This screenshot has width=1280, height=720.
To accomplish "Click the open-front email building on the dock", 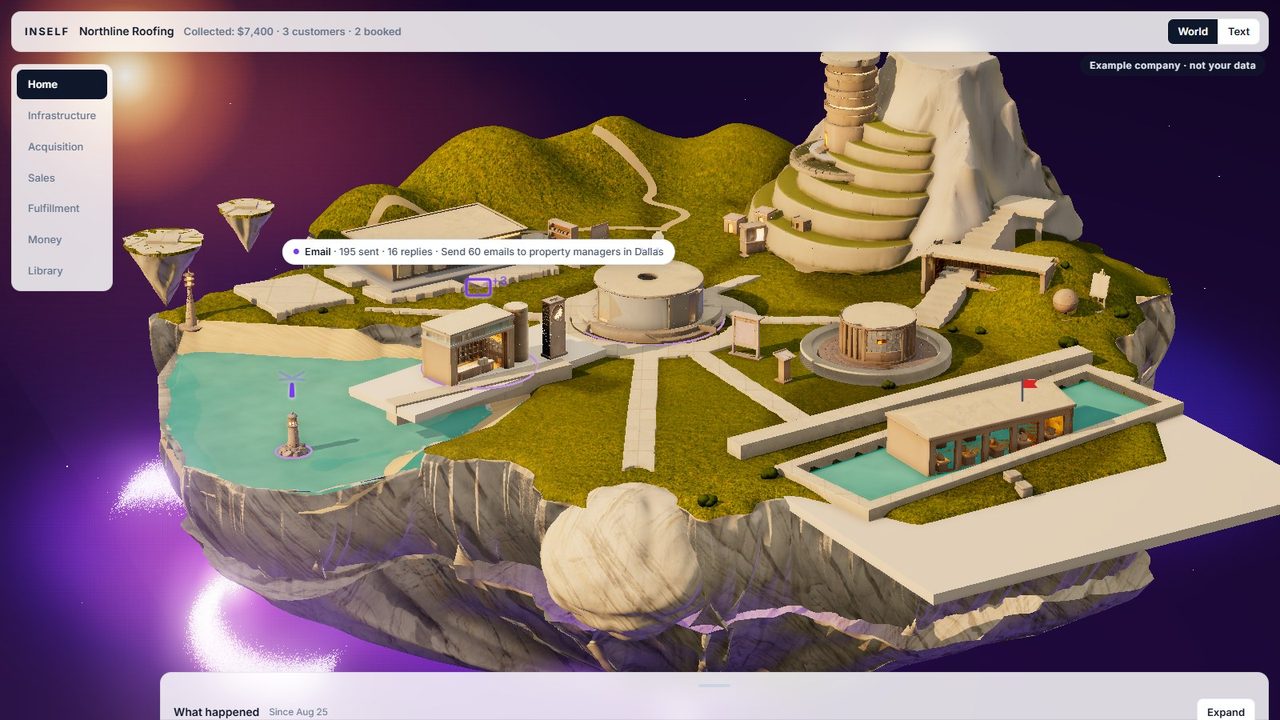I will coord(468,345).
